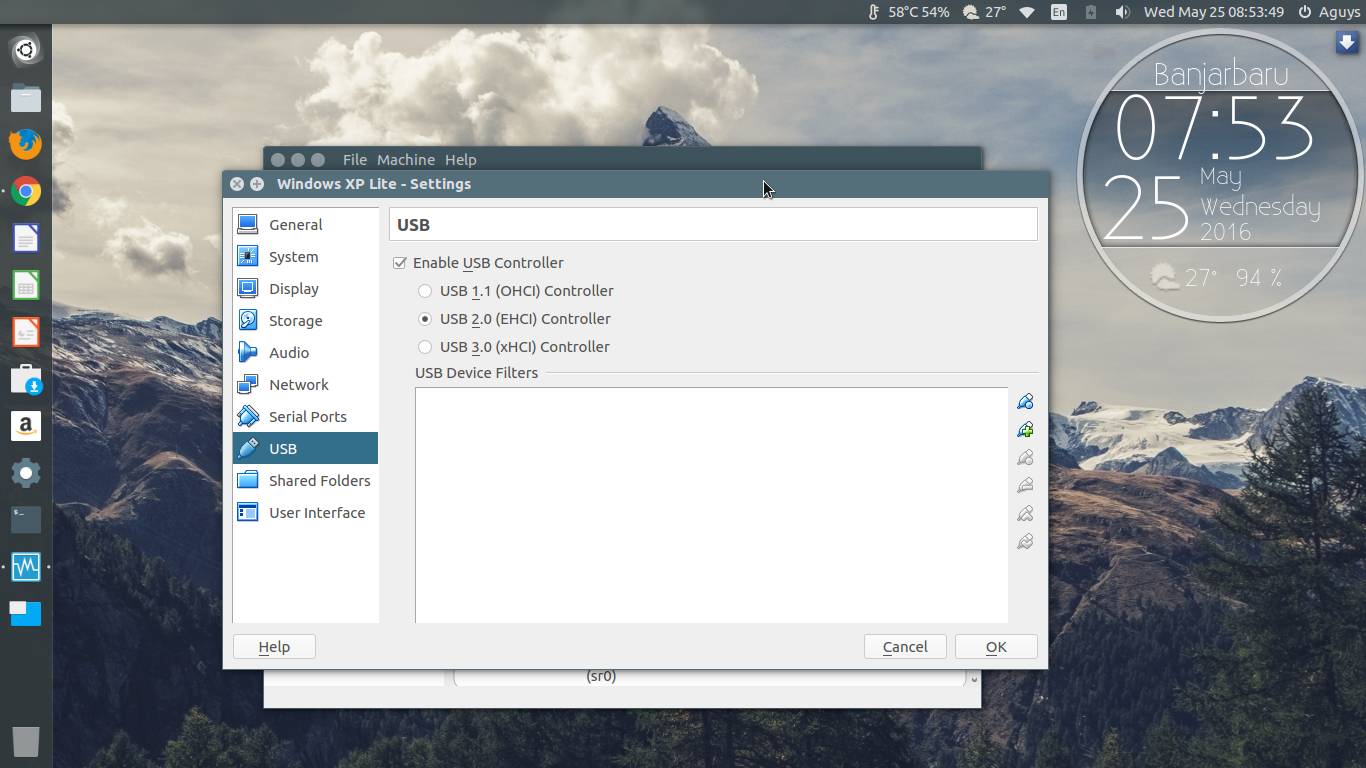
Task: Open the Help menu in the VirtualBox window
Action: click(x=460, y=160)
